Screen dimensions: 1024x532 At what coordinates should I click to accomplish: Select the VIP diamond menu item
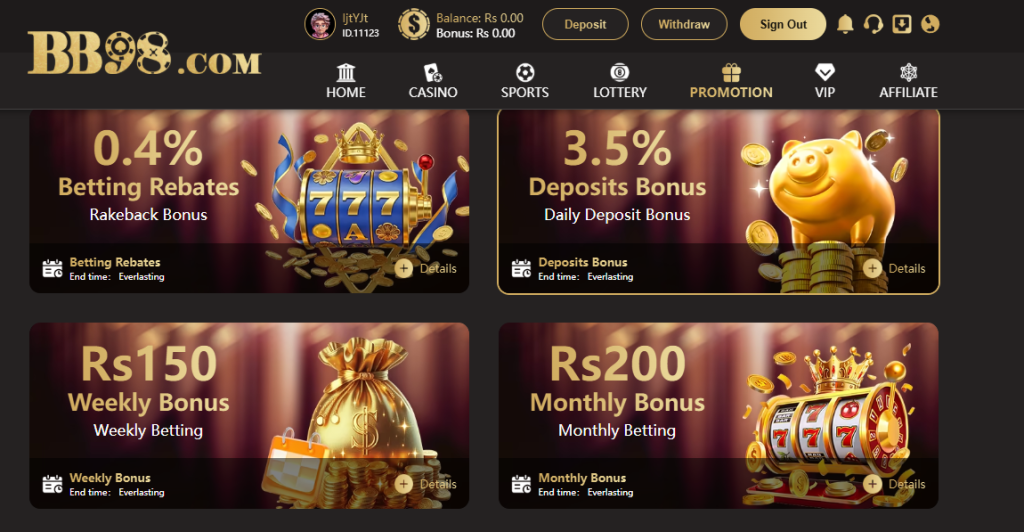[x=825, y=82]
